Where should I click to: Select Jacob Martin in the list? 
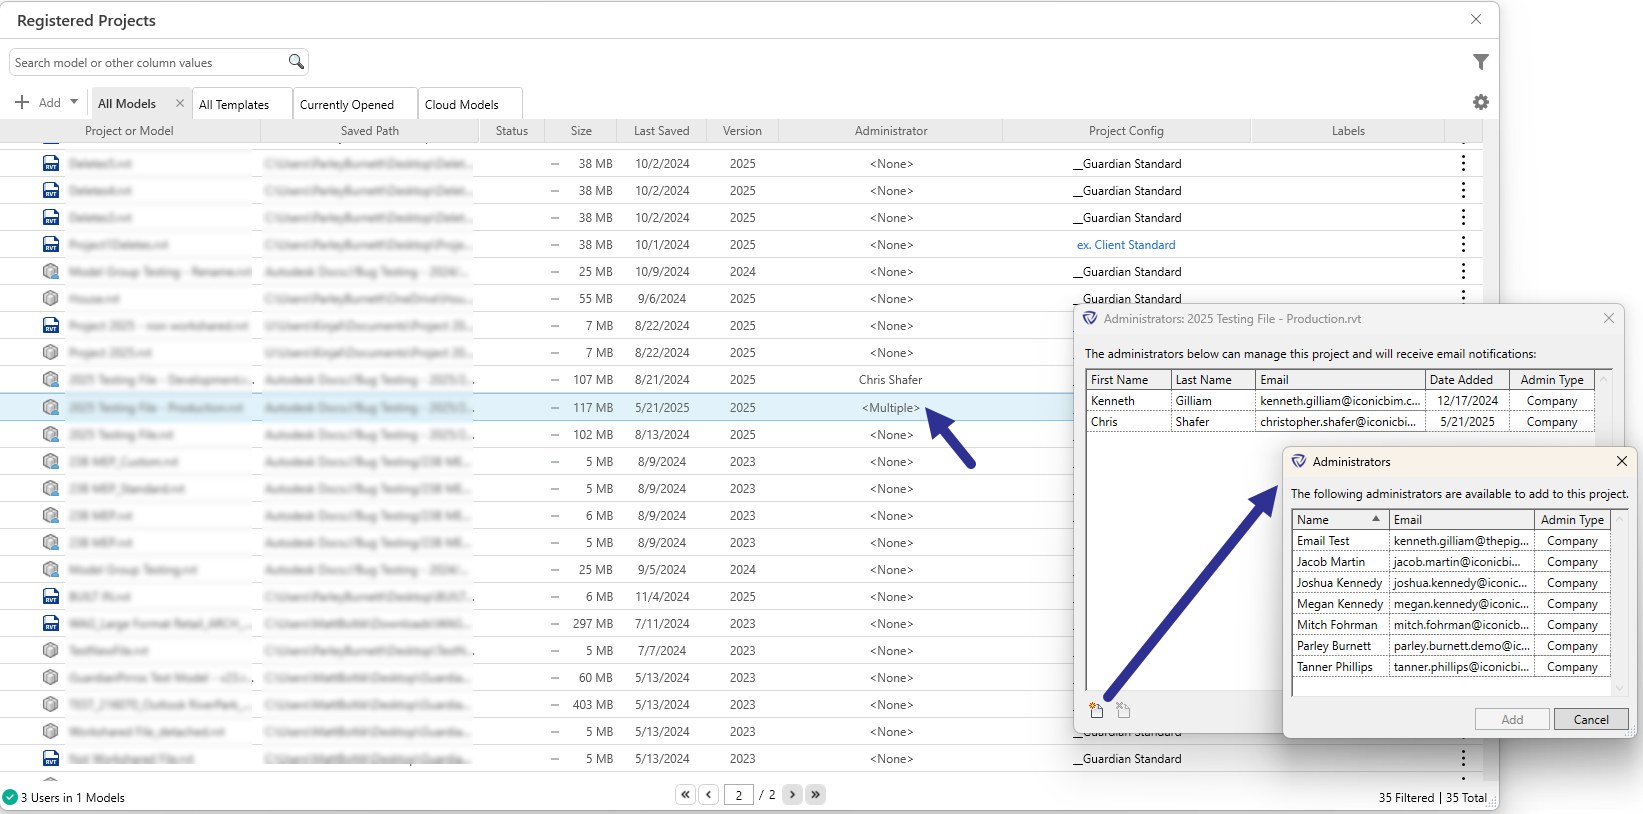[x=1451, y=561]
